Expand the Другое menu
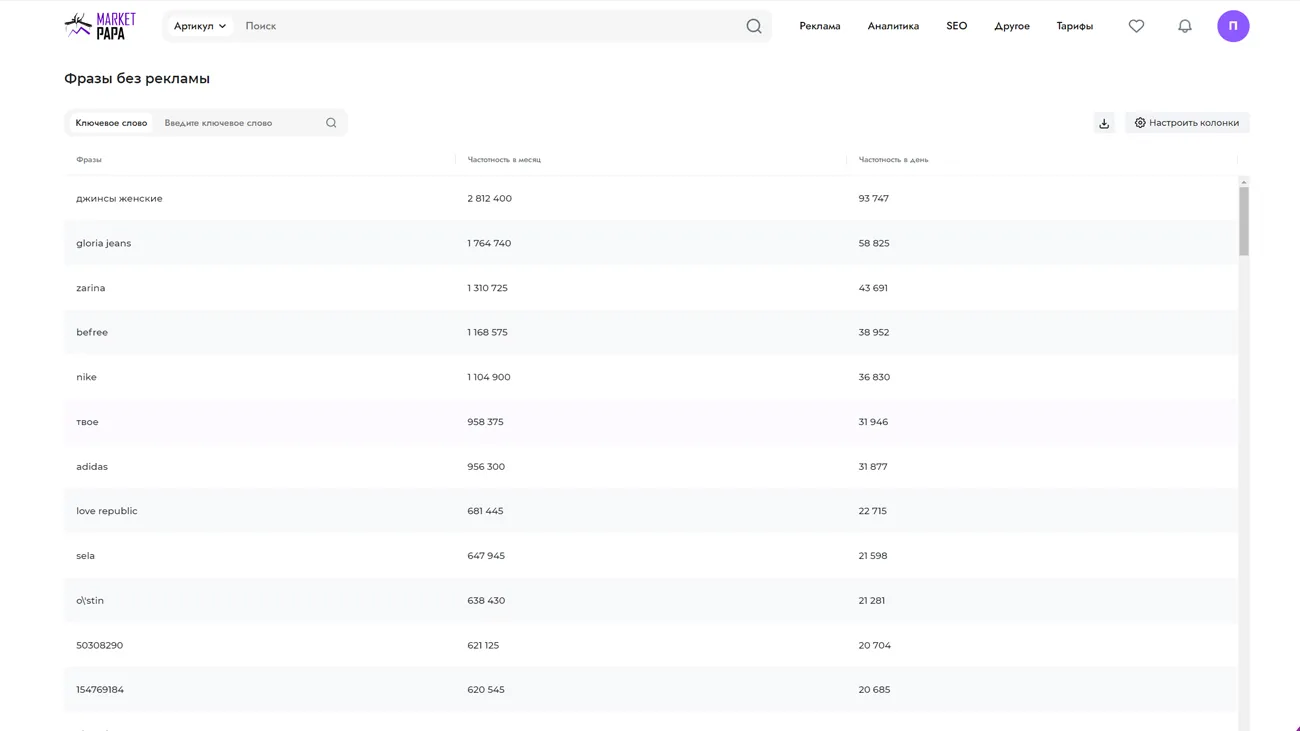 click(1011, 26)
